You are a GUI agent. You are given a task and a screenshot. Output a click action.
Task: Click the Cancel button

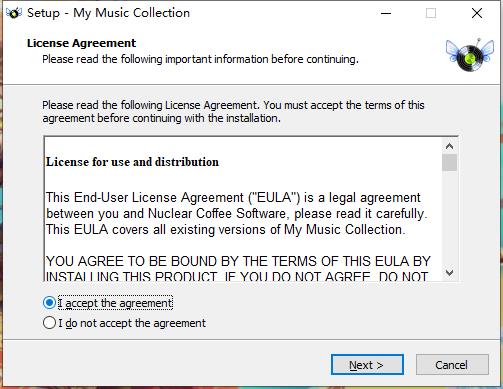pyautogui.click(x=452, y=365)
